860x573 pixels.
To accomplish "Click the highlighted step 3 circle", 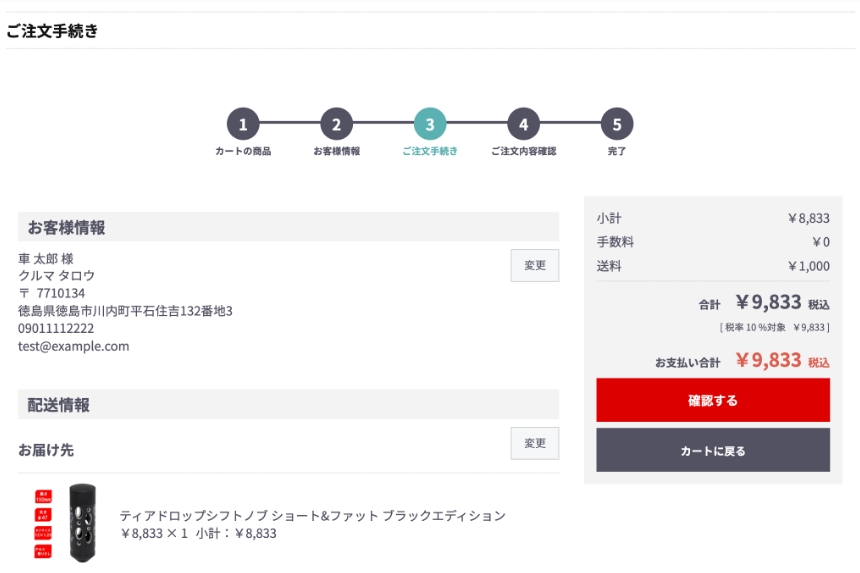I will pos(430,125).
